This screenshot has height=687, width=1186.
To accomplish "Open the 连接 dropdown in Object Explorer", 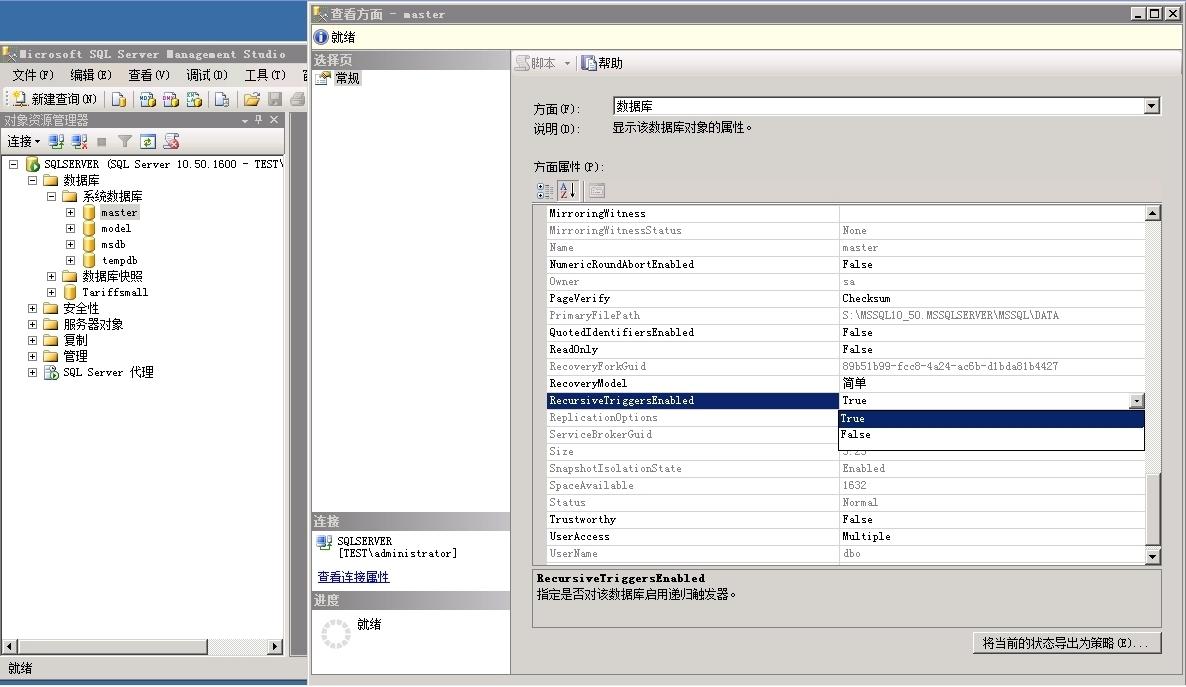I will (23, 141).
